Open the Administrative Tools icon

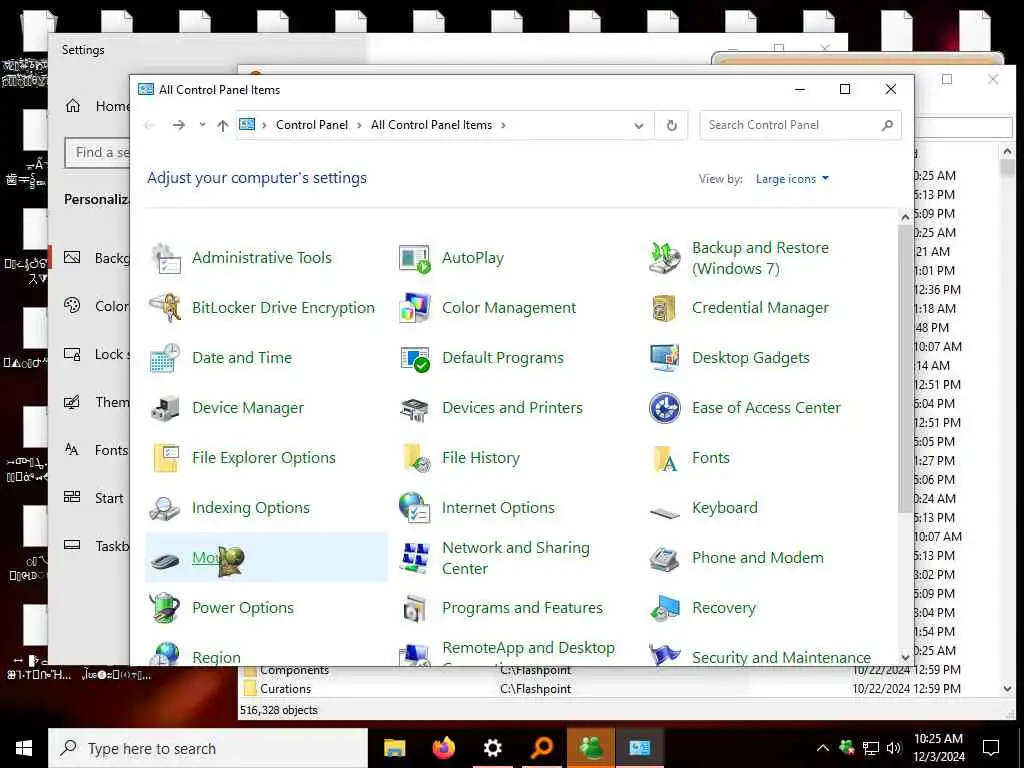166,258
